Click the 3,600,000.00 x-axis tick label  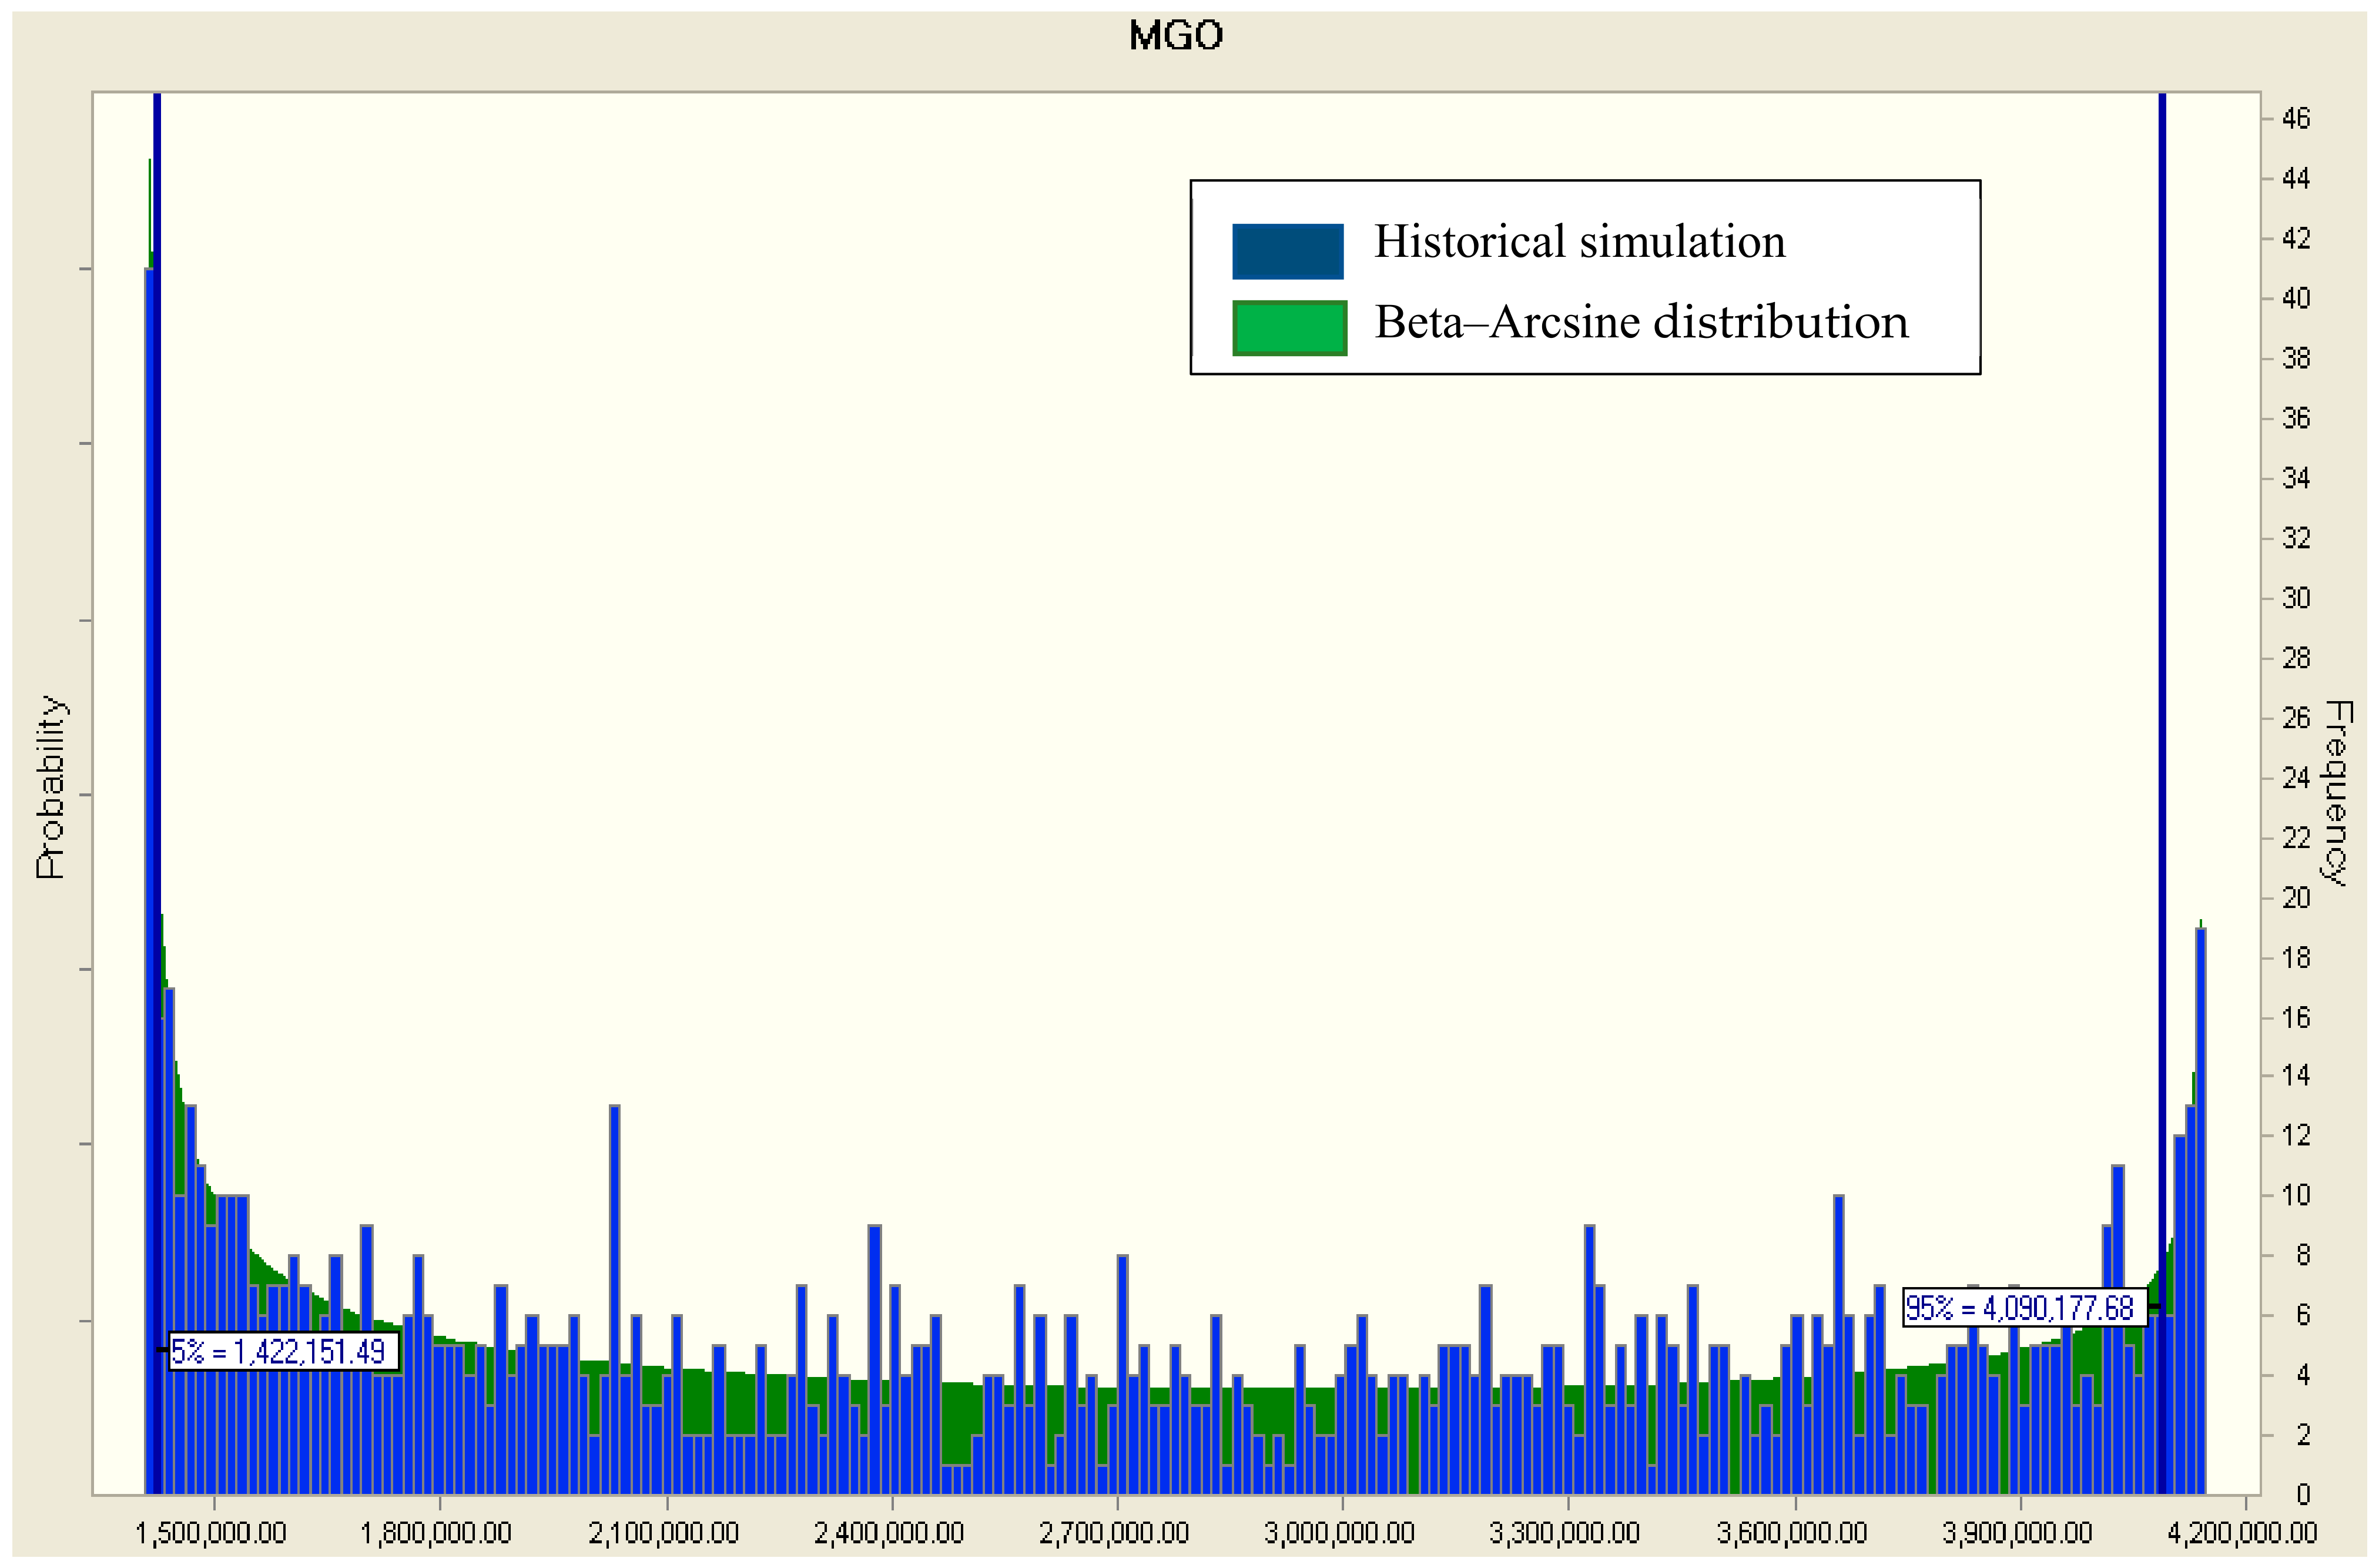(1791, 1533)
